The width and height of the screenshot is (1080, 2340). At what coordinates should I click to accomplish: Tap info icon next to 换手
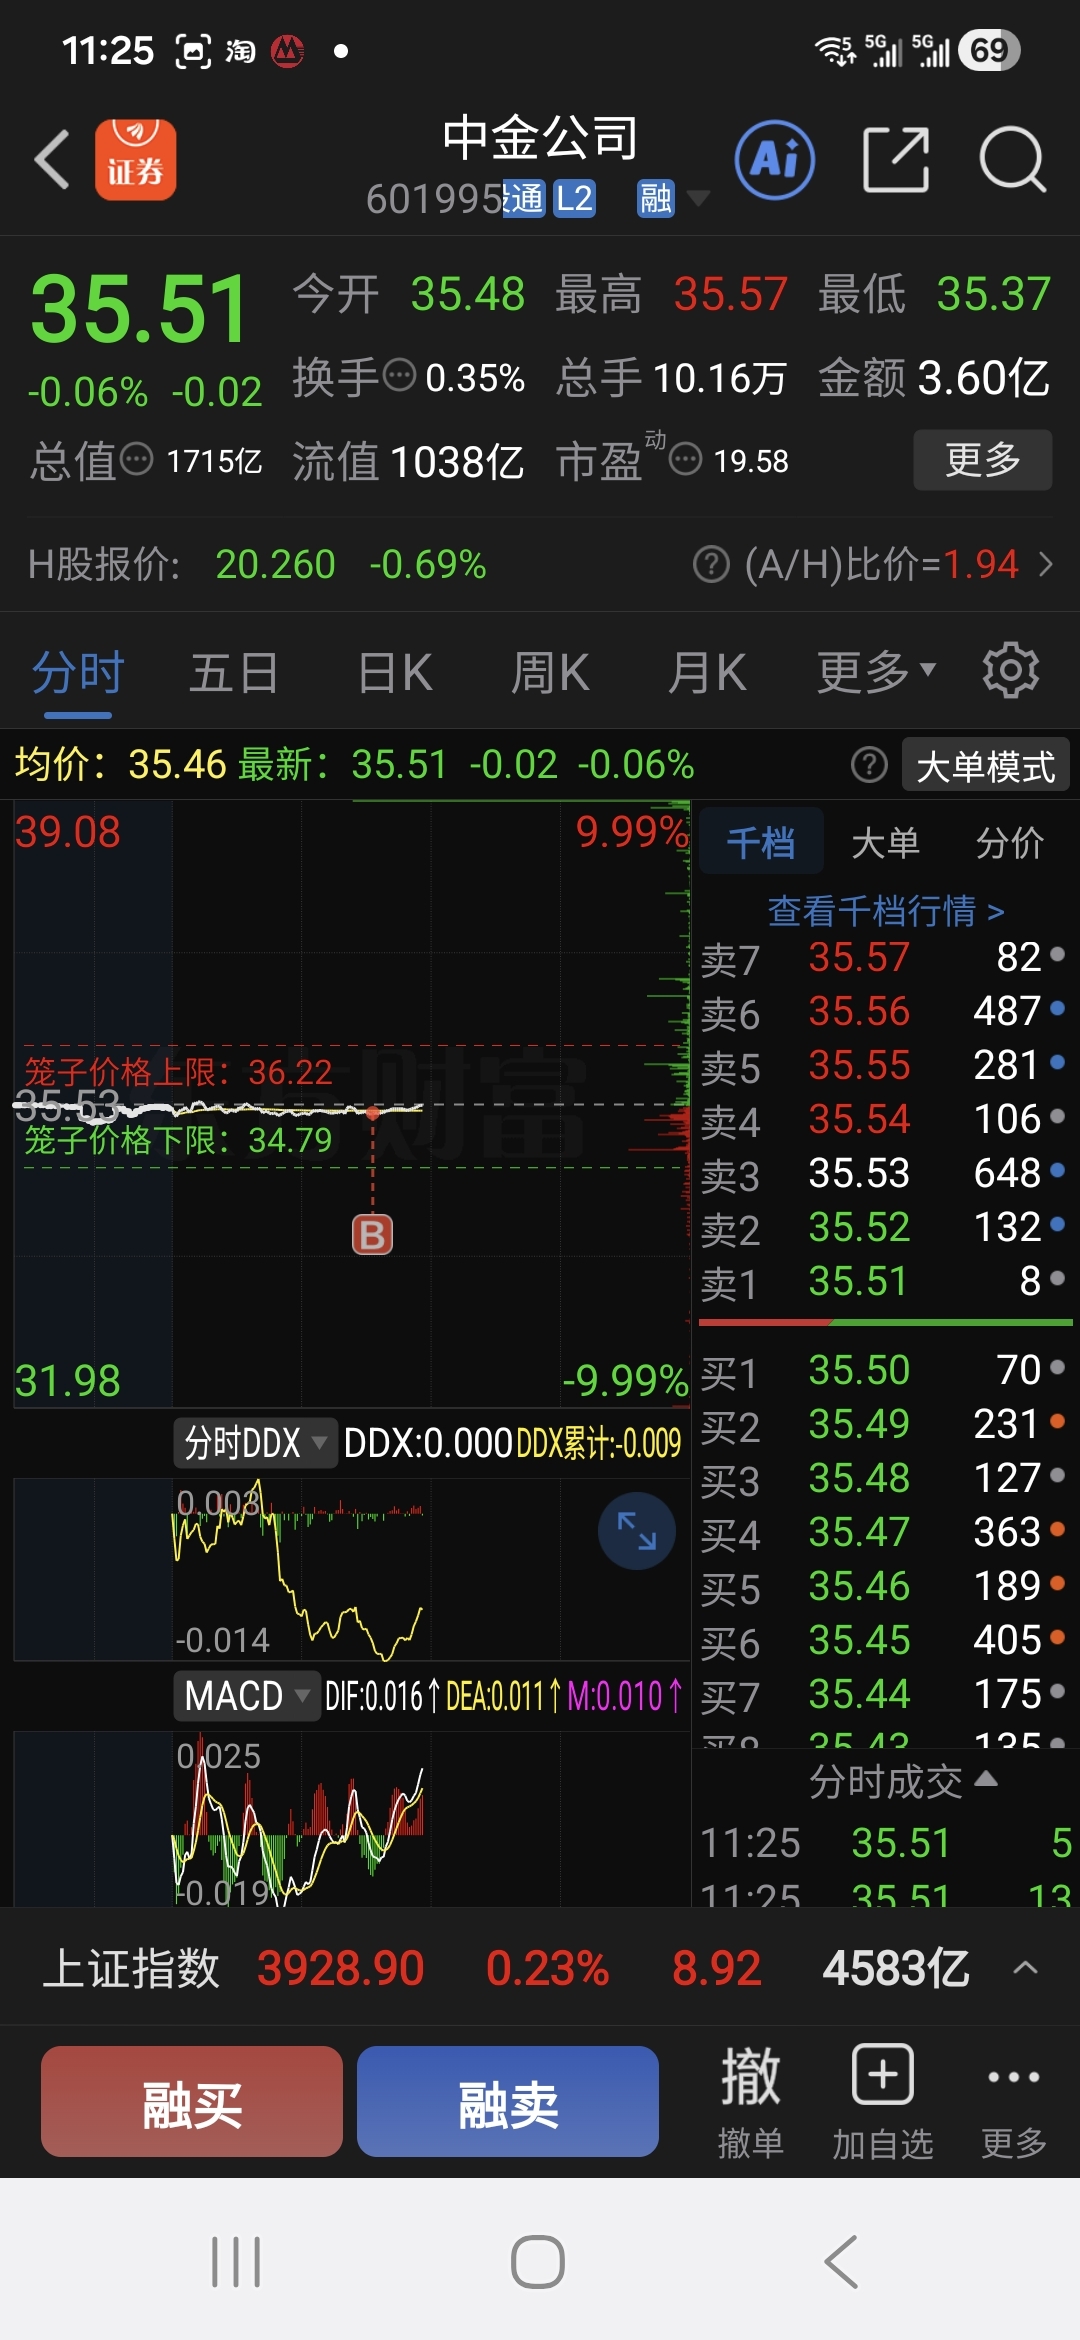[400, 376]
